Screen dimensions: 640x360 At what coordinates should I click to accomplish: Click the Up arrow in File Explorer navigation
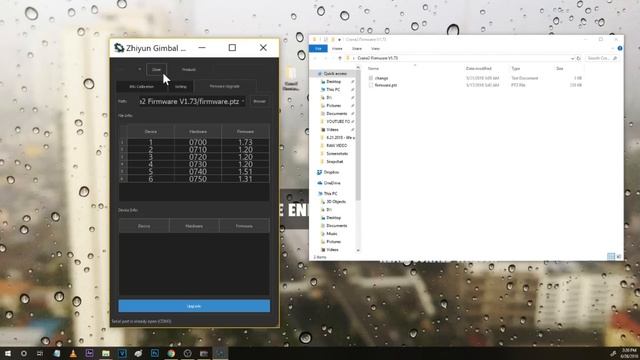click(340, 58)
